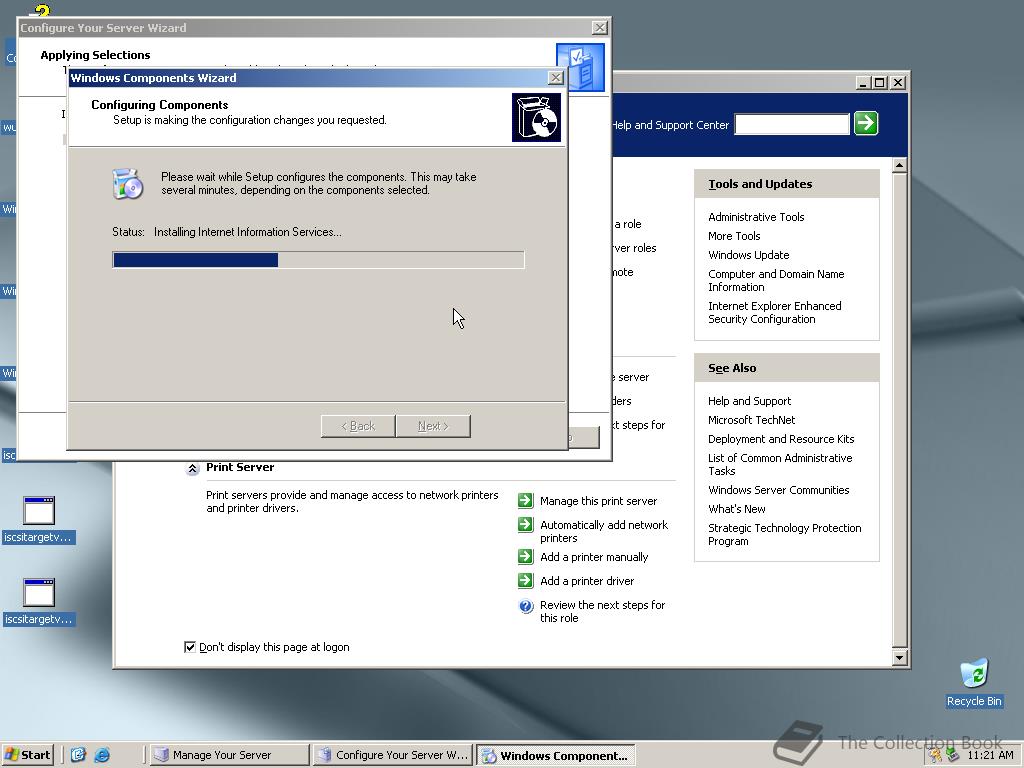Screen dimensions: 1024x768
Task: Click Review the next steps for this role
Action: (x=602, y=611)
